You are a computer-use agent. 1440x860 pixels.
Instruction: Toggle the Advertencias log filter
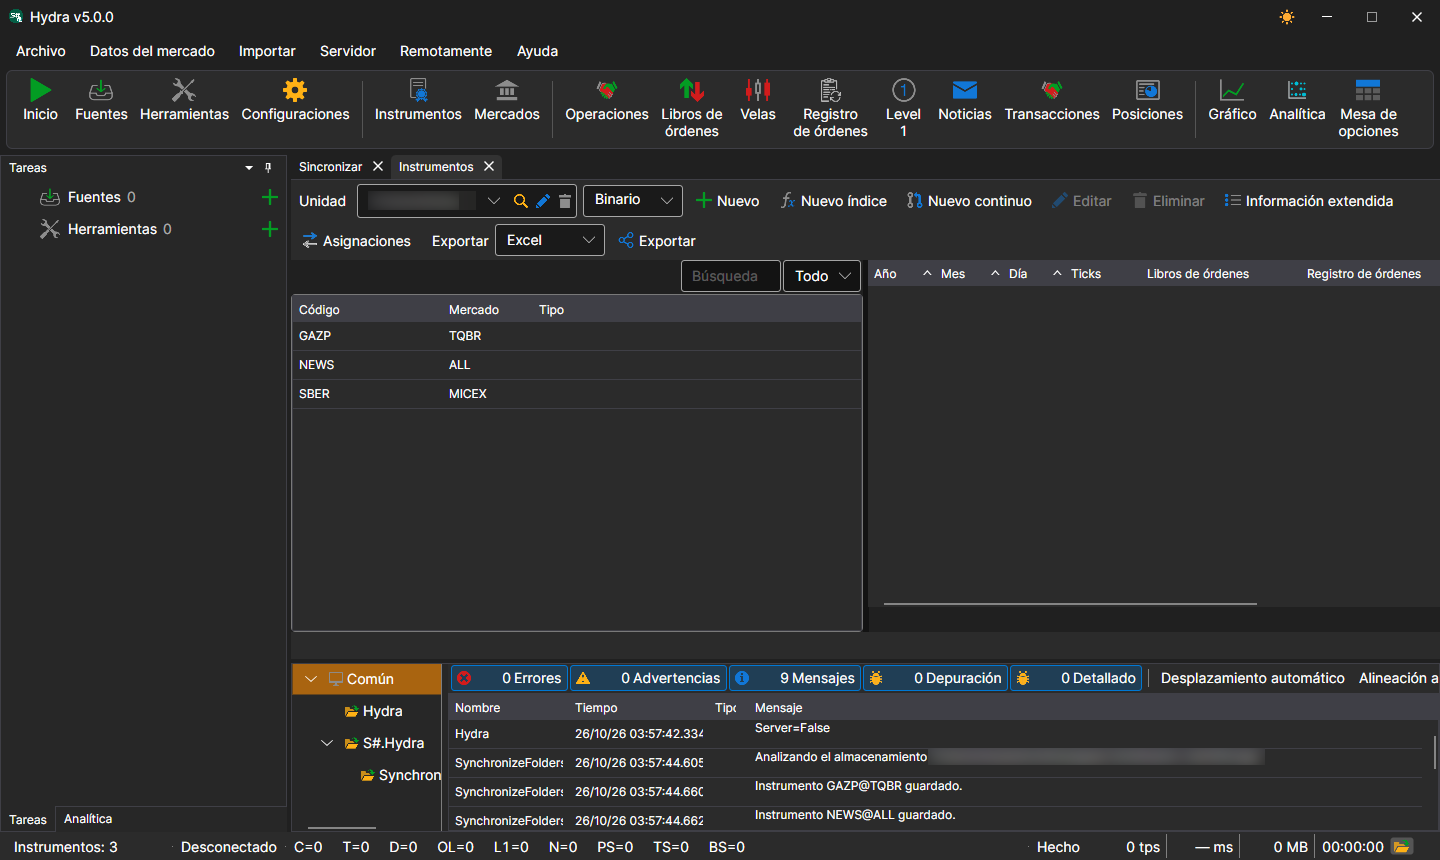(x=648, y=678)
